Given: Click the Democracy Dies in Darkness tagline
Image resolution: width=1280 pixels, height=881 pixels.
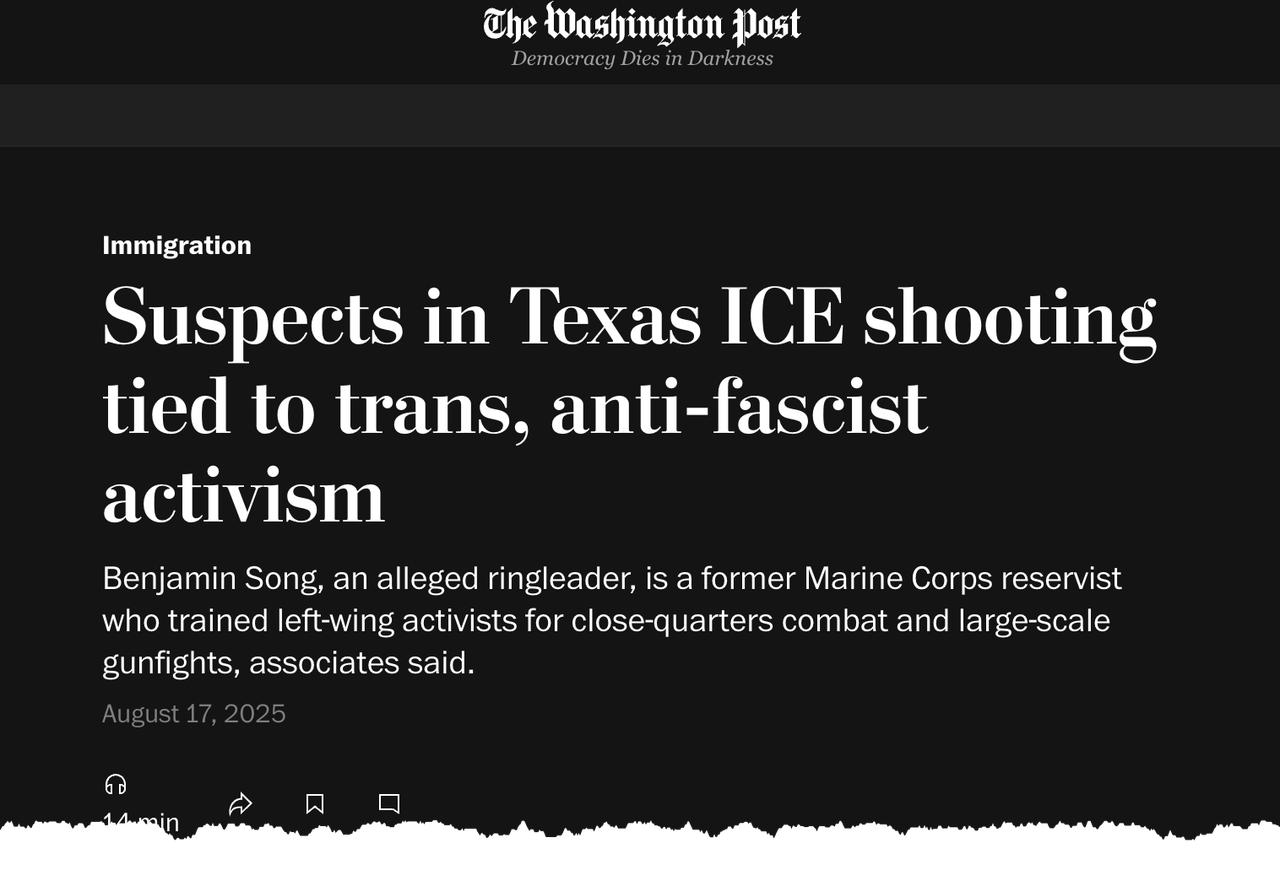Looking at the screenshot, I should point(642,58).
